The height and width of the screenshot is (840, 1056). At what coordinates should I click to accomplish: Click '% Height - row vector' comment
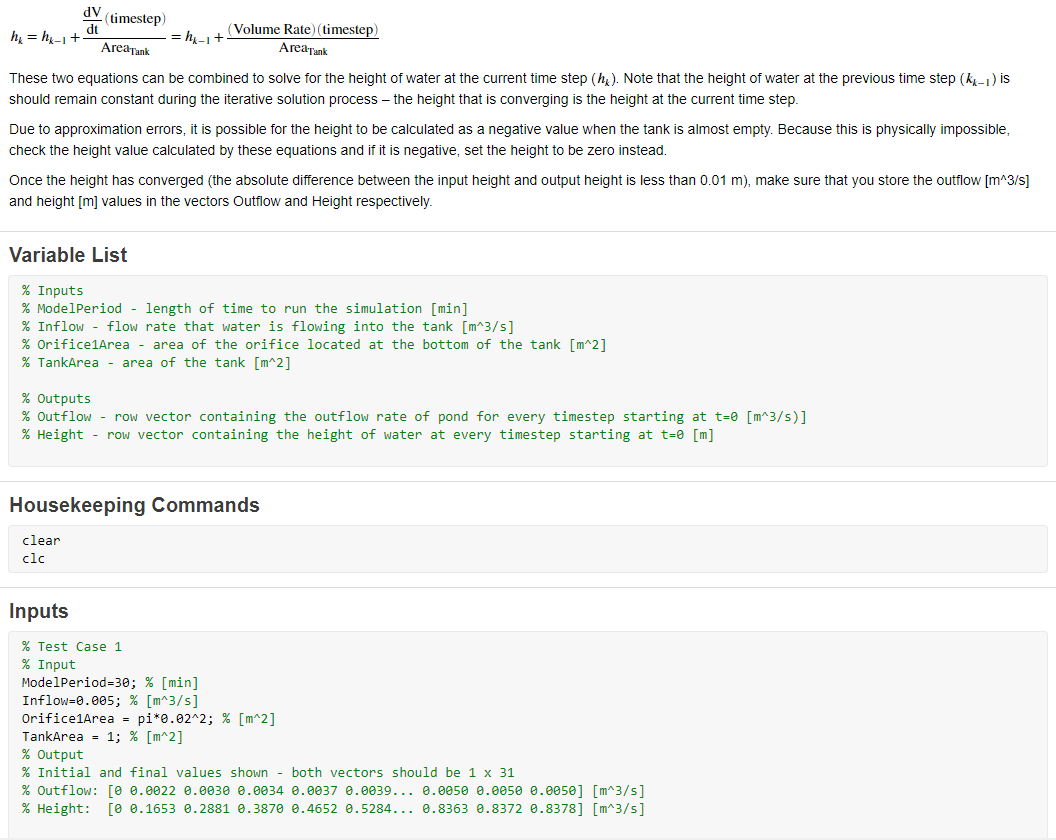tap(368, 435)
